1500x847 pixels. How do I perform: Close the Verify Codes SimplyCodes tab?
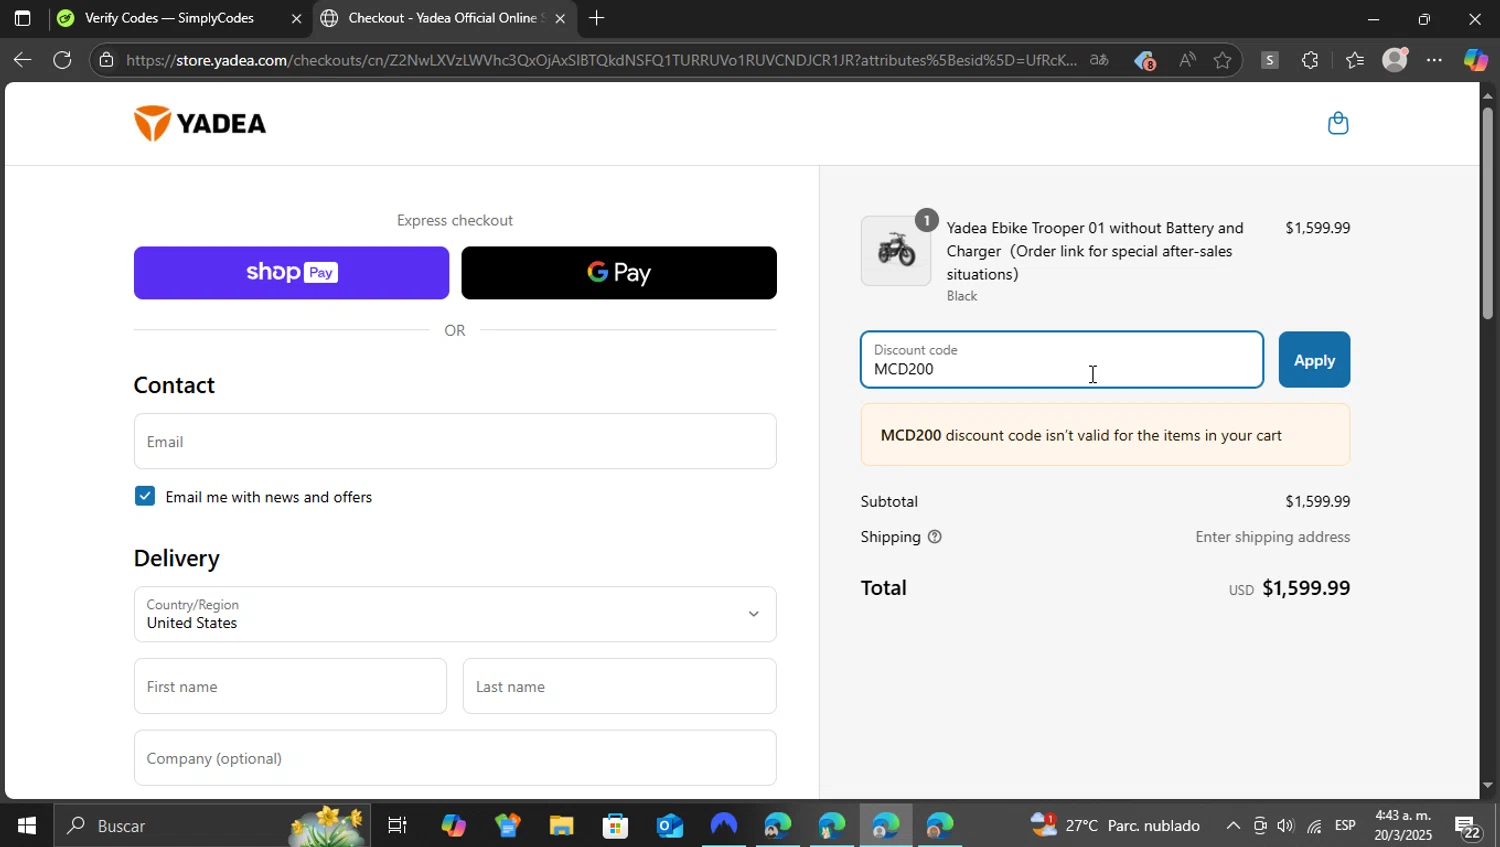(x=296, y=18)
